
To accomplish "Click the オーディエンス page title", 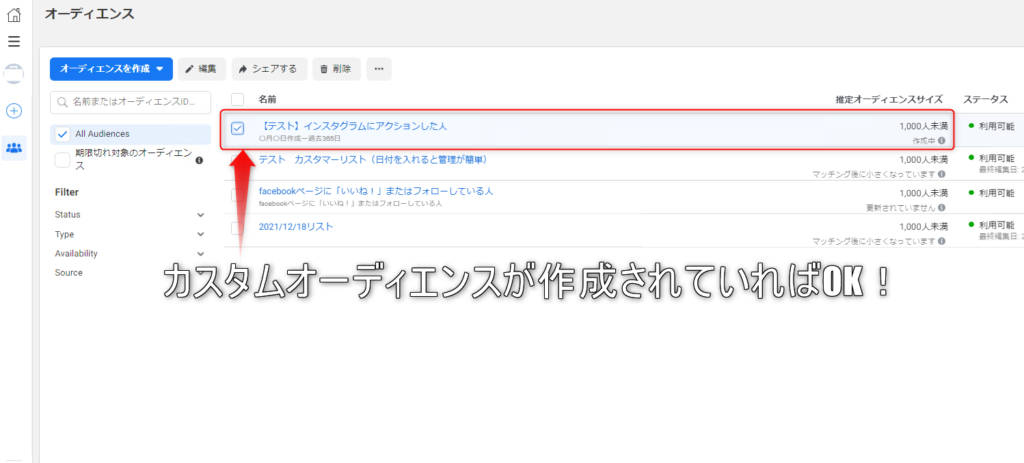I will pos(89,14).
